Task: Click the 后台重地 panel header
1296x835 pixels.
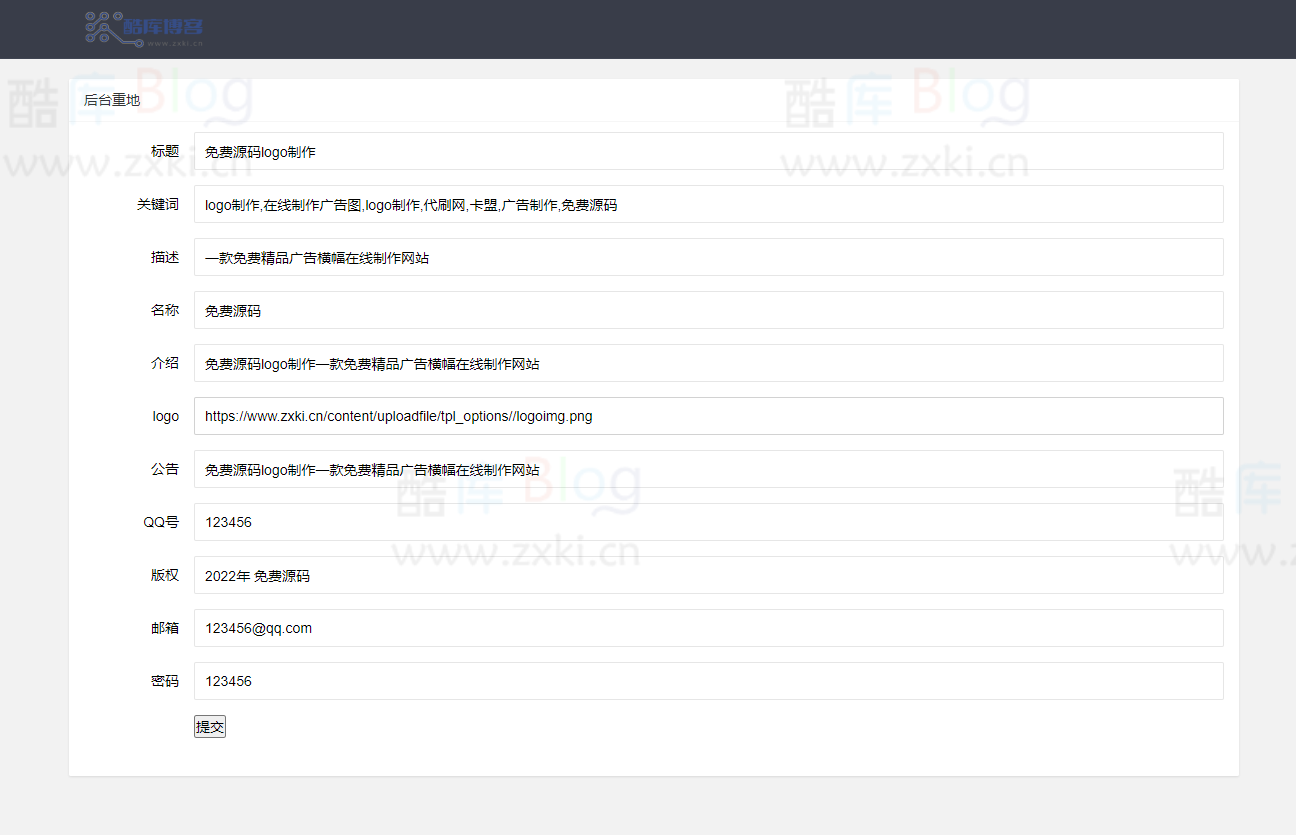Action: [111, 100]
